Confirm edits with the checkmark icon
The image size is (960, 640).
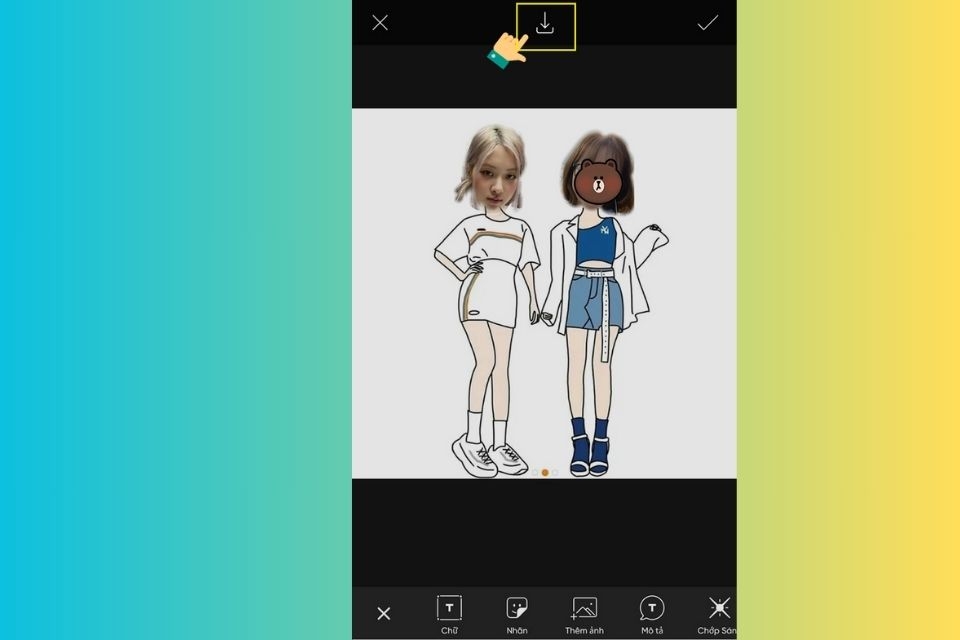(707, 23)
